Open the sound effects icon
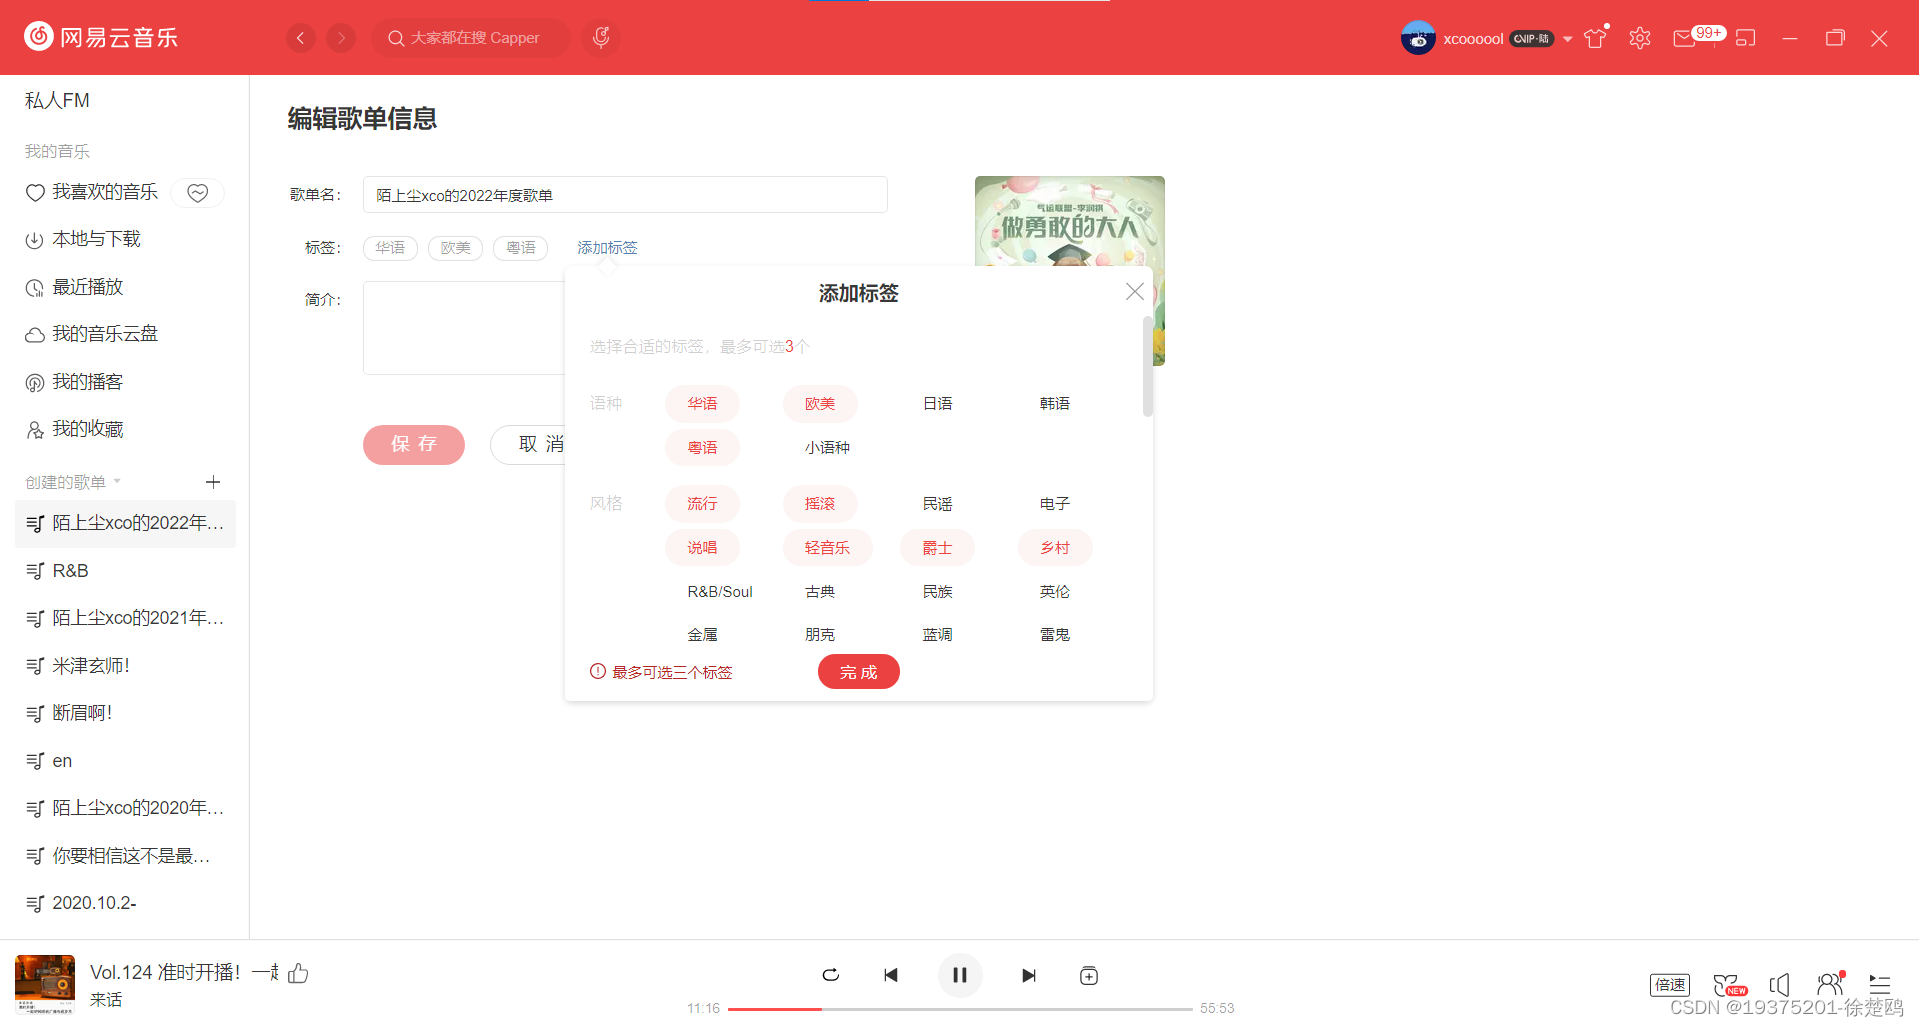Image resolution: width=1919 pixels, height=1027 pixels. [x=1730, y=985]
